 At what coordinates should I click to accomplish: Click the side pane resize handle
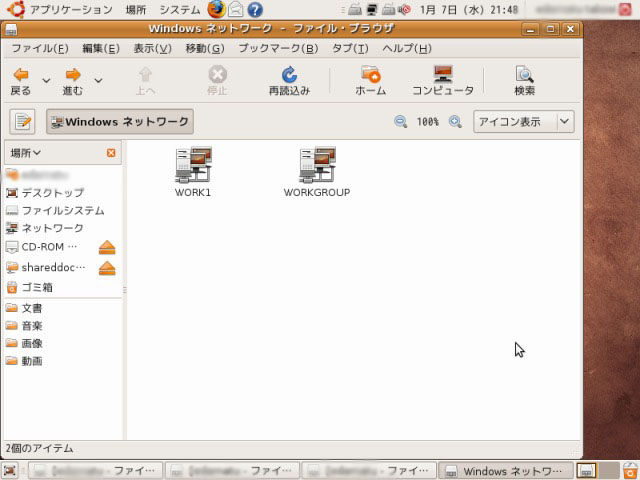tap(124, 290)
